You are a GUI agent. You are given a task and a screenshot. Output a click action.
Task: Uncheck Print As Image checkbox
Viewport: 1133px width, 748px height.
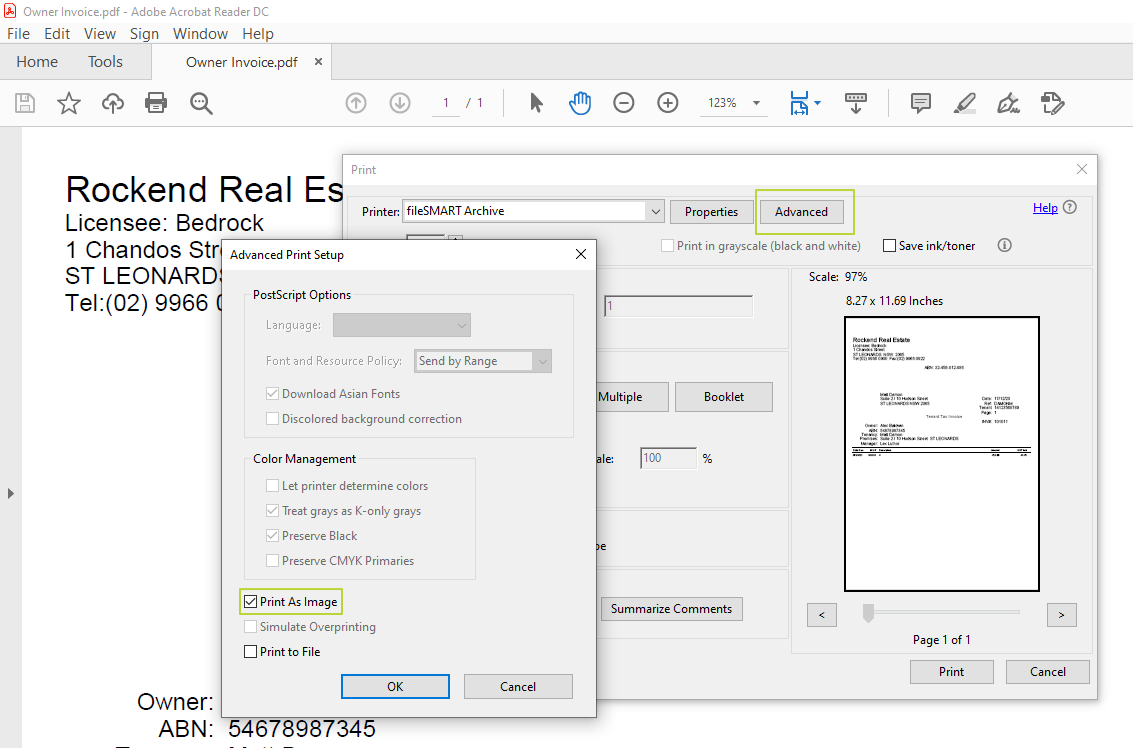click(x=251, y=602)
